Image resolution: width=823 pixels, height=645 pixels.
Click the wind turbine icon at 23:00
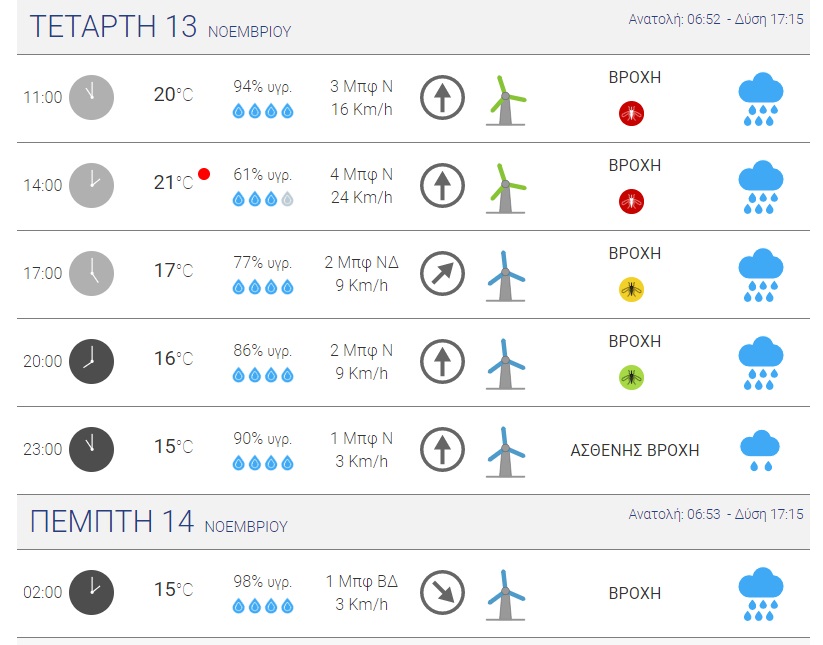[505, 451]
